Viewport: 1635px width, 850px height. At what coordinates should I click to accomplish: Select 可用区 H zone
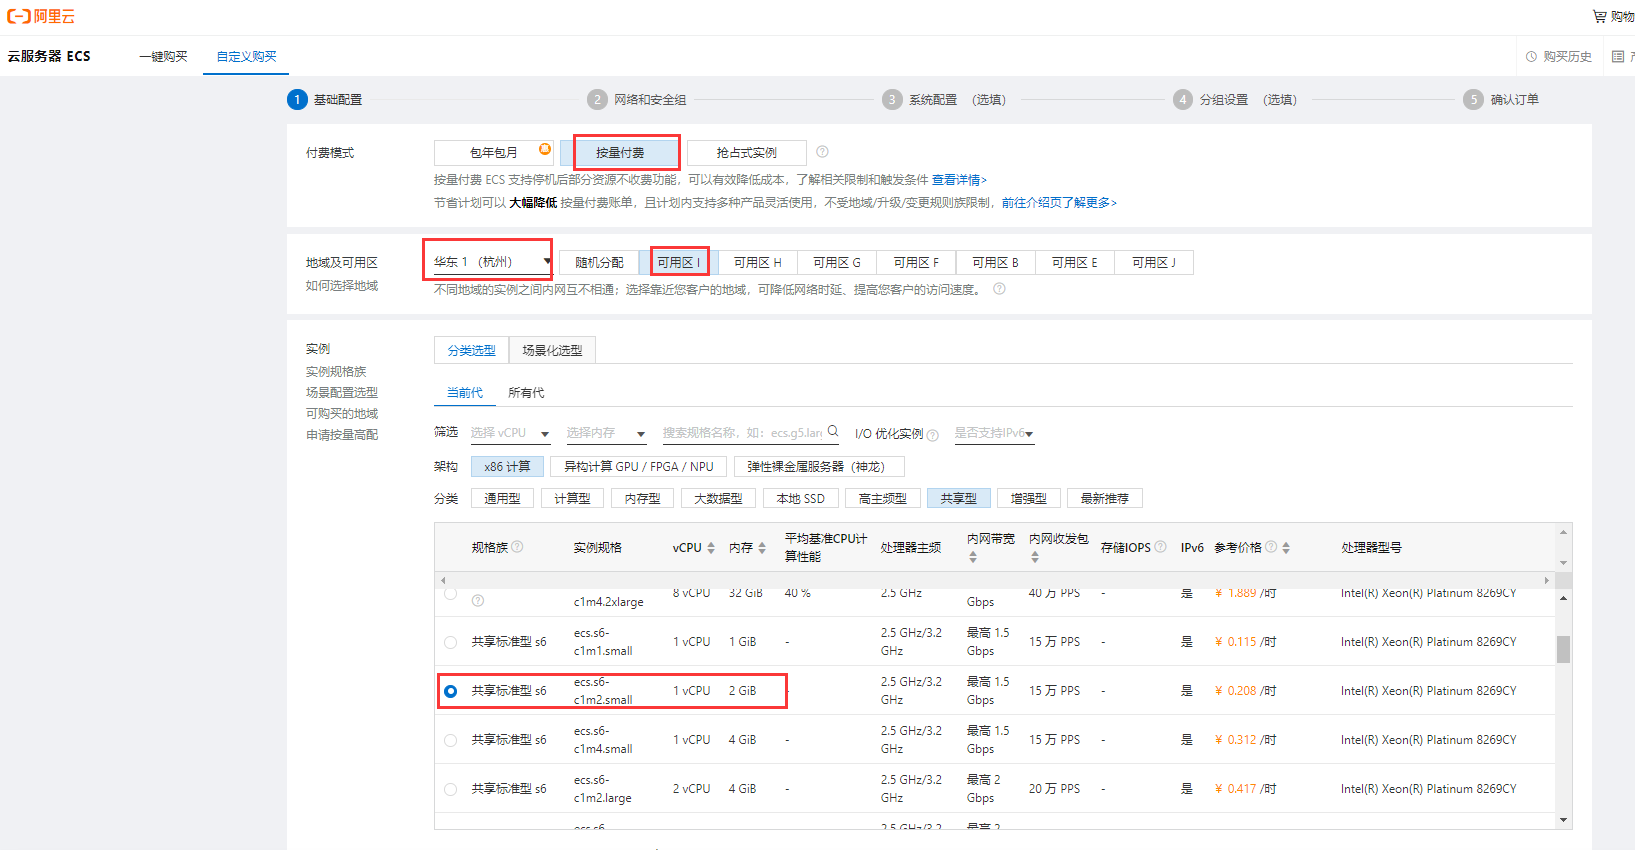[758, 262]
